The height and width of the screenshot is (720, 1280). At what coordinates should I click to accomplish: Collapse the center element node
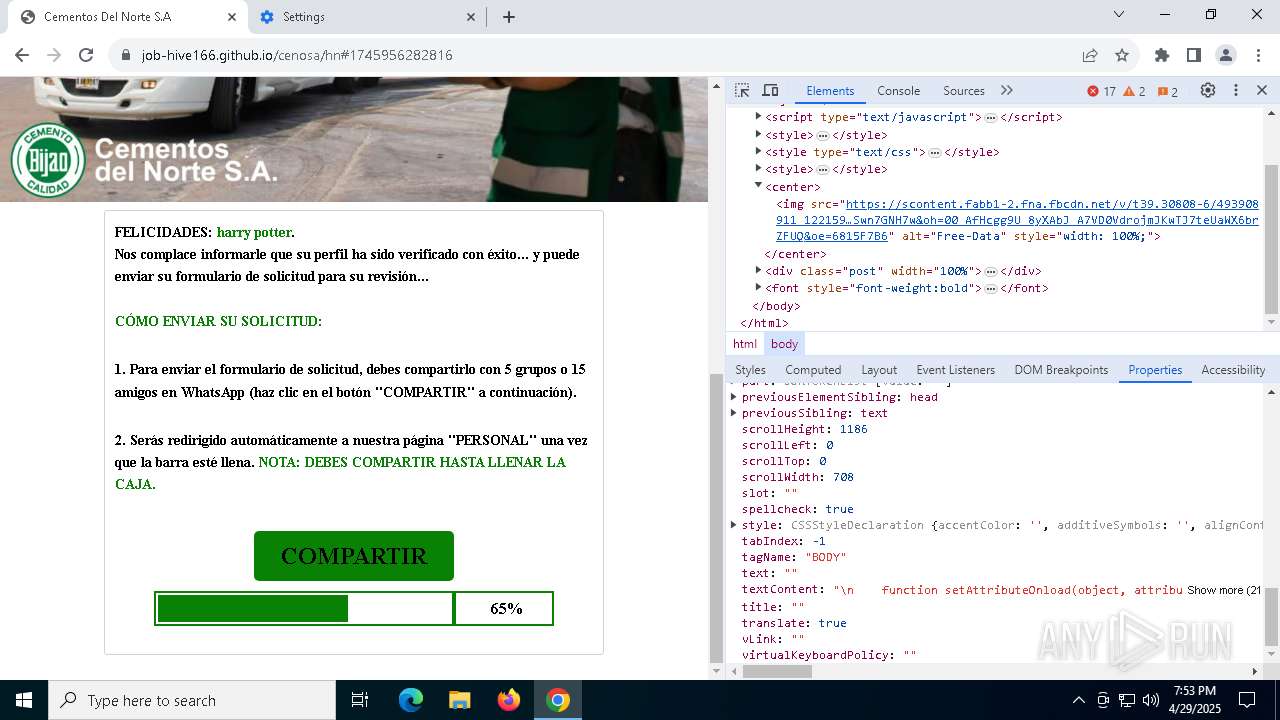click(758, 186)
